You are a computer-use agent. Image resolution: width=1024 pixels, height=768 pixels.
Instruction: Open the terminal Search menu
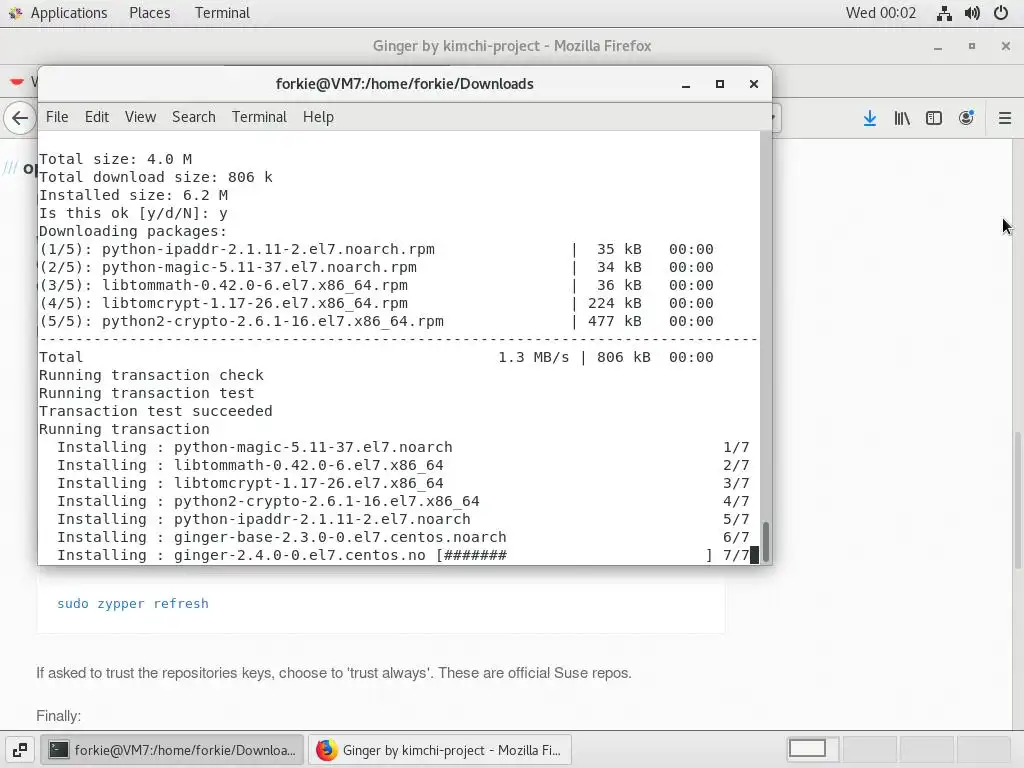coord(194,117)
